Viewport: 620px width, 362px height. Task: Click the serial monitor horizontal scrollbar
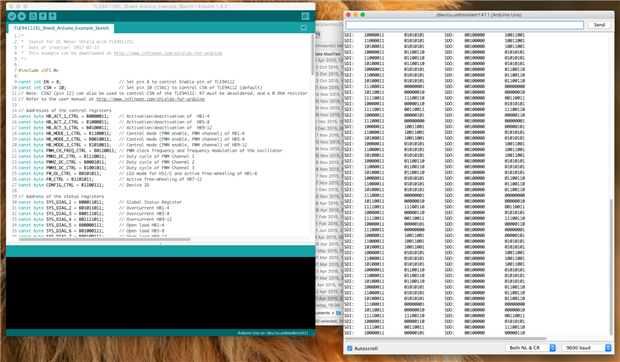[x=446, y=339]
